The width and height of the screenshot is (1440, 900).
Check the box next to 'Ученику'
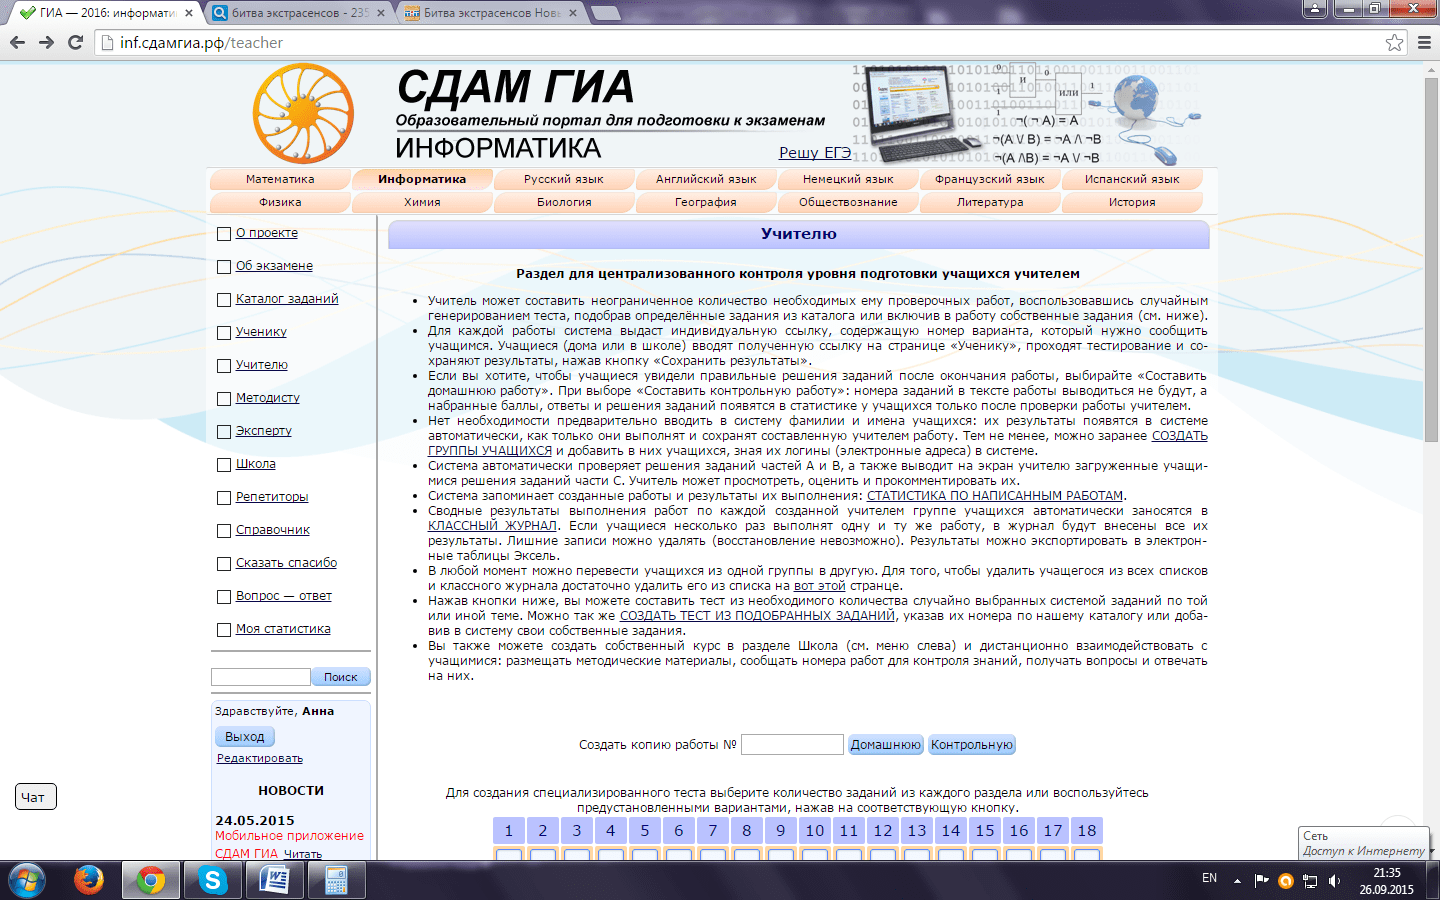pyautogui.click(x=224, y=333)
